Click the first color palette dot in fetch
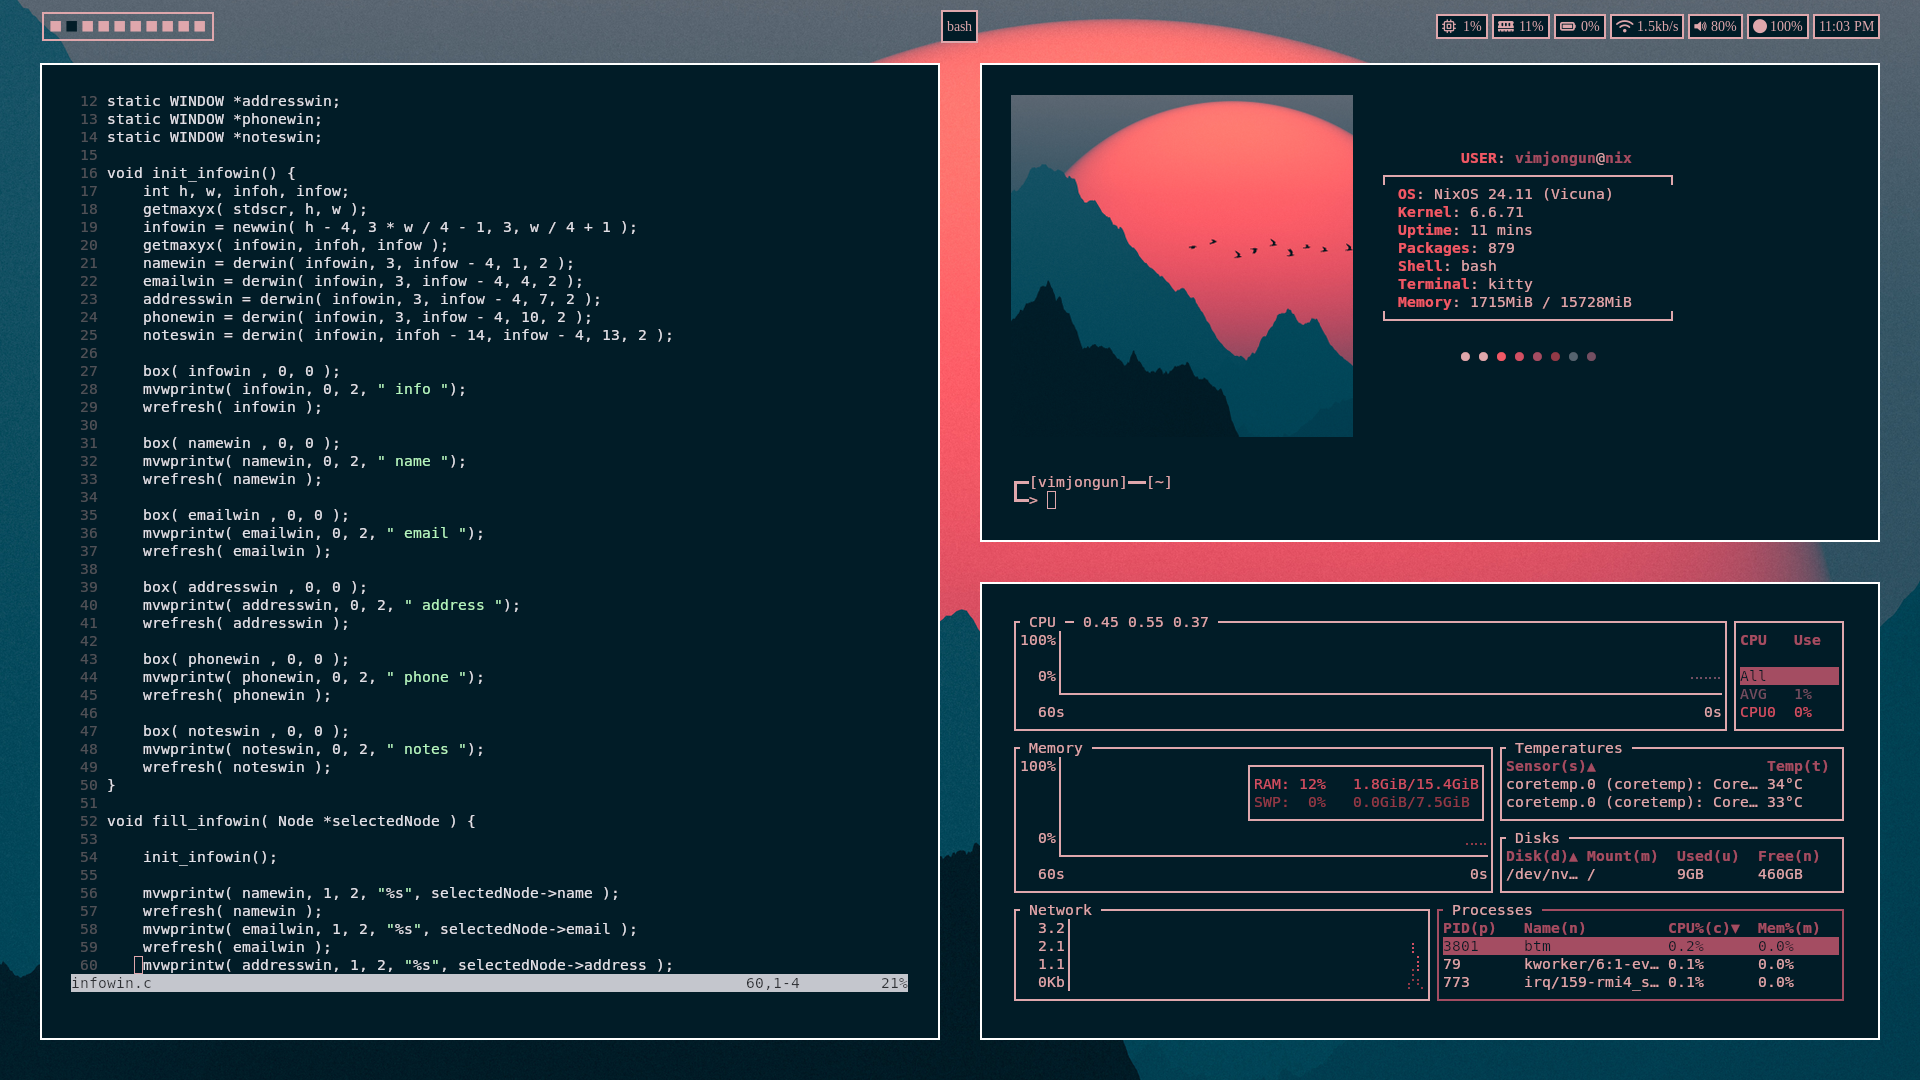1920x1080 pixels. coord(1465,357)
